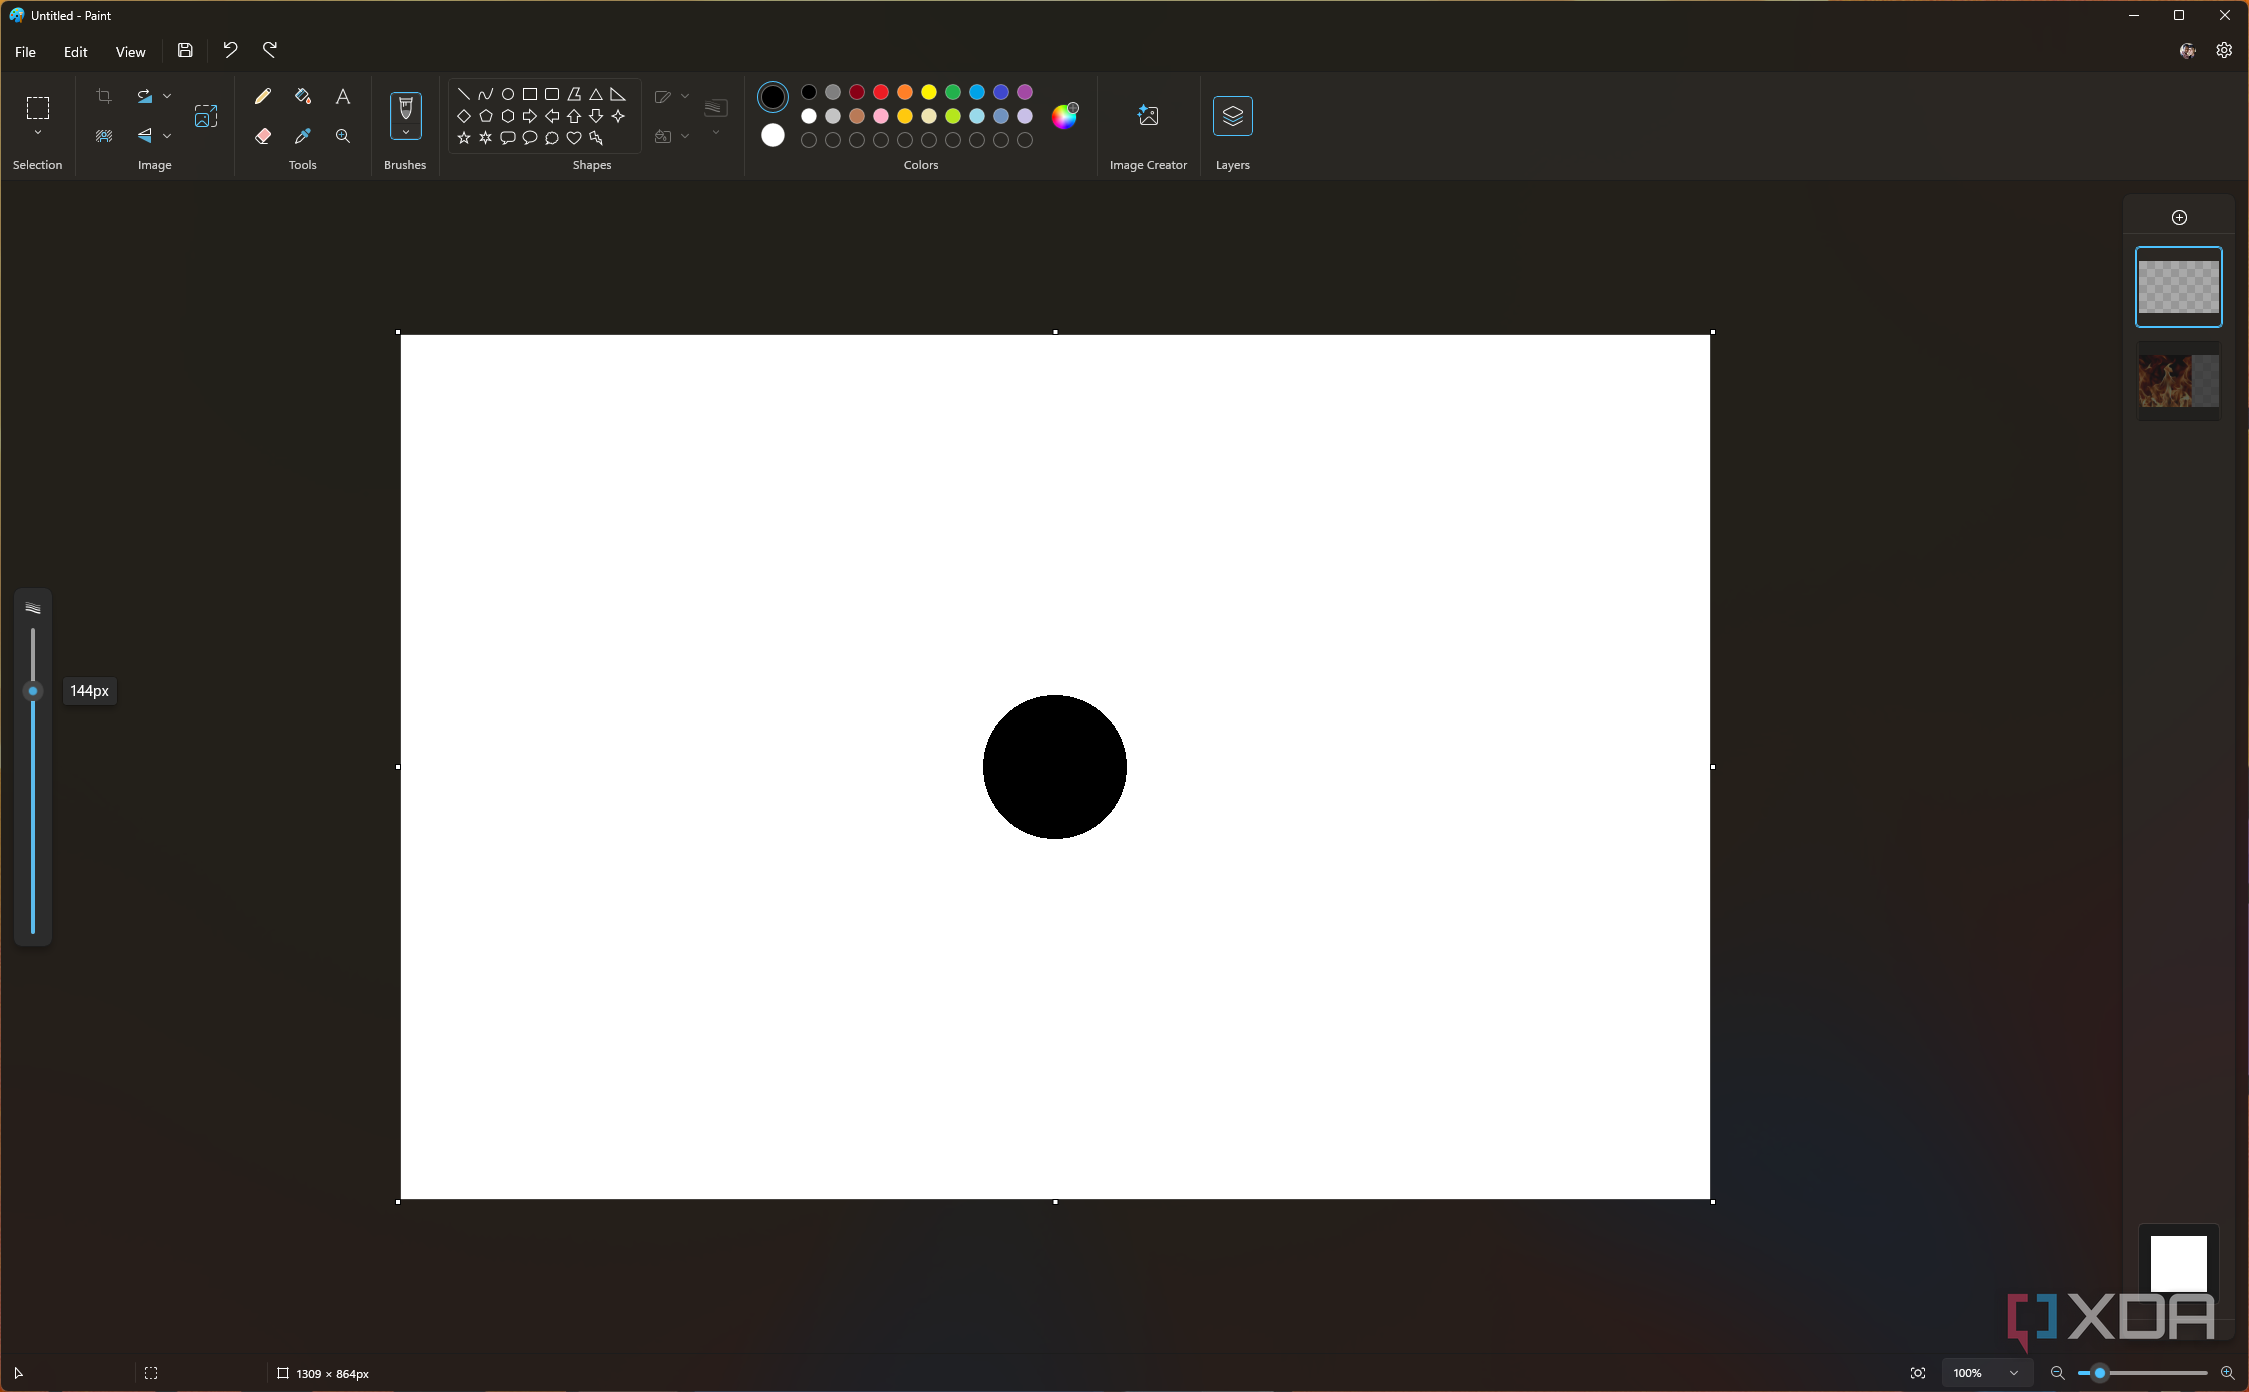
Task: Select the Fill bucket tool
Action: (302, 96)
